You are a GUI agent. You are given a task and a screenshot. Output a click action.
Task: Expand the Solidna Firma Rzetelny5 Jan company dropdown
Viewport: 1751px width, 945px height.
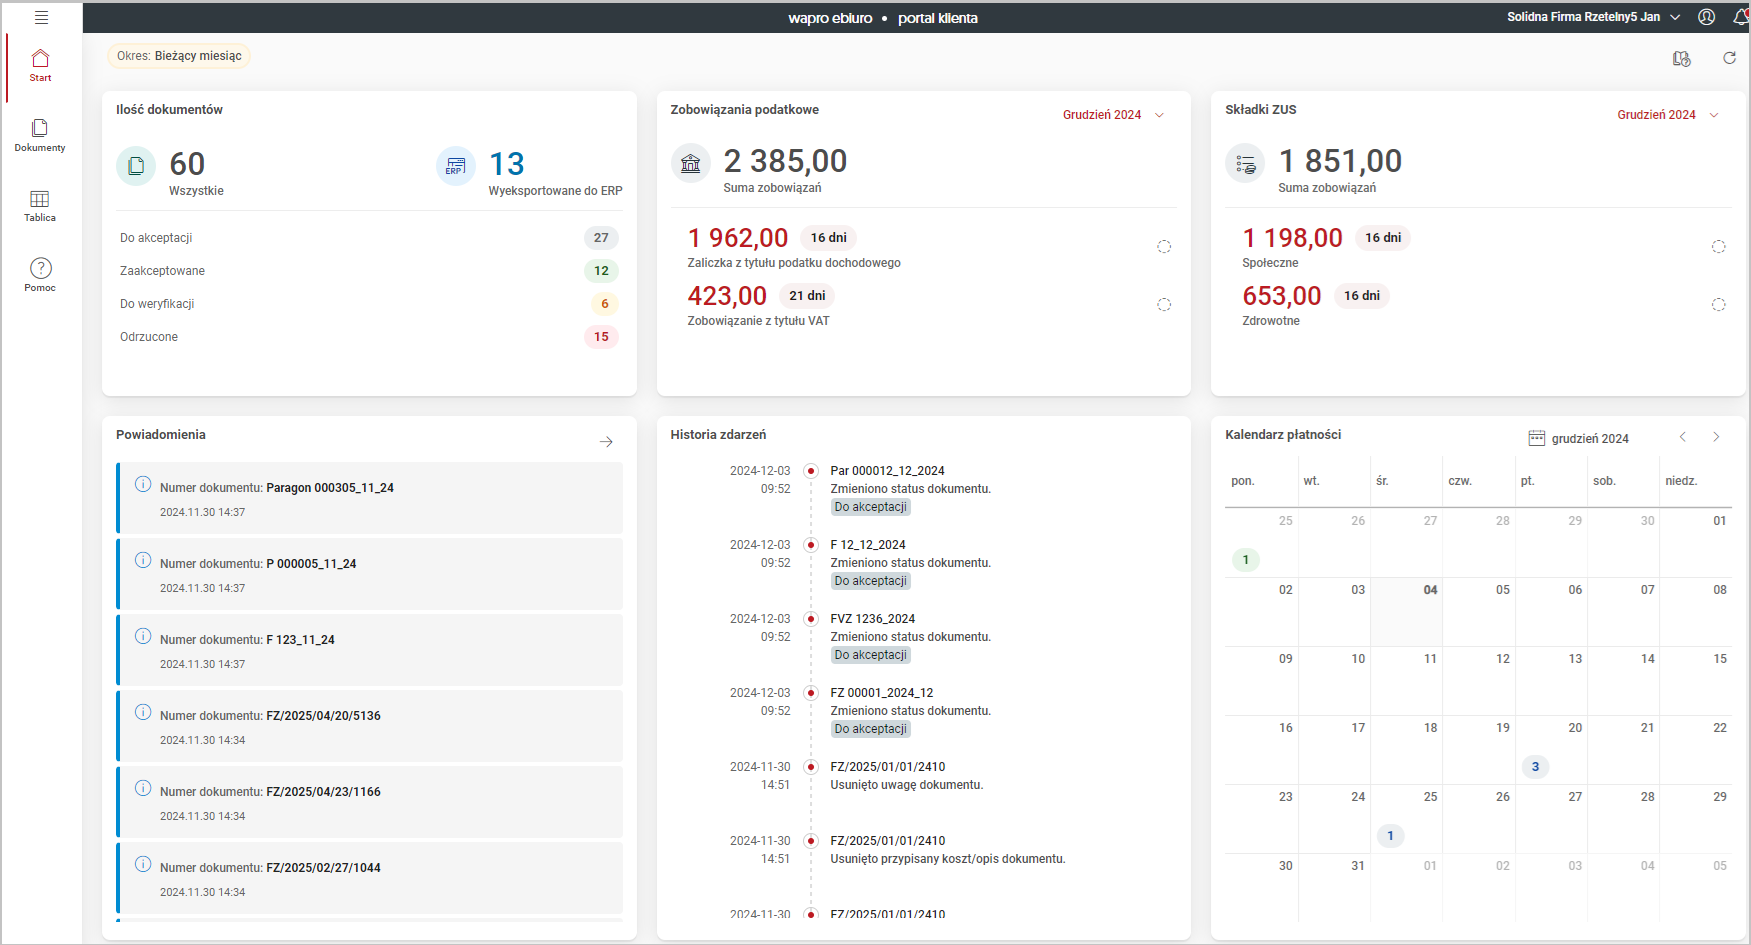coord(1593,17)
